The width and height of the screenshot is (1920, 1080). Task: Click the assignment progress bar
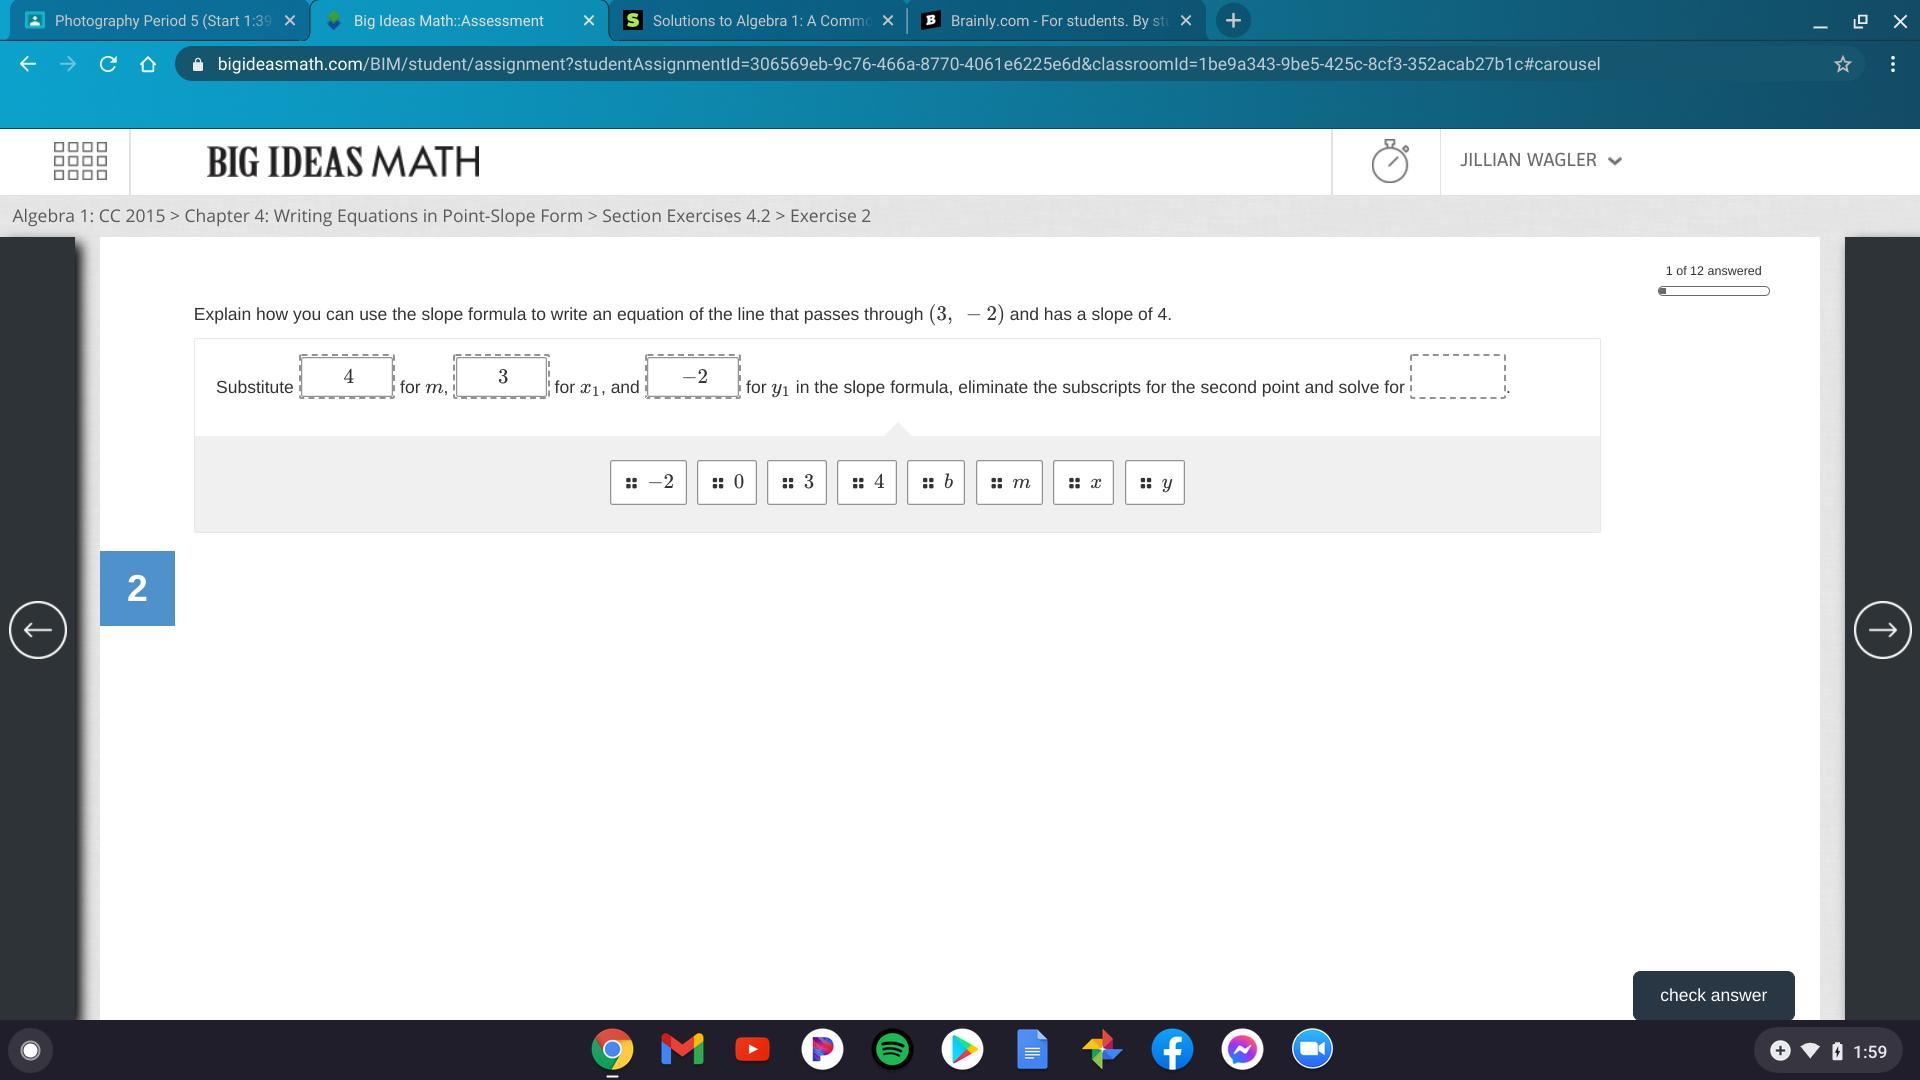pos(1713,291)
